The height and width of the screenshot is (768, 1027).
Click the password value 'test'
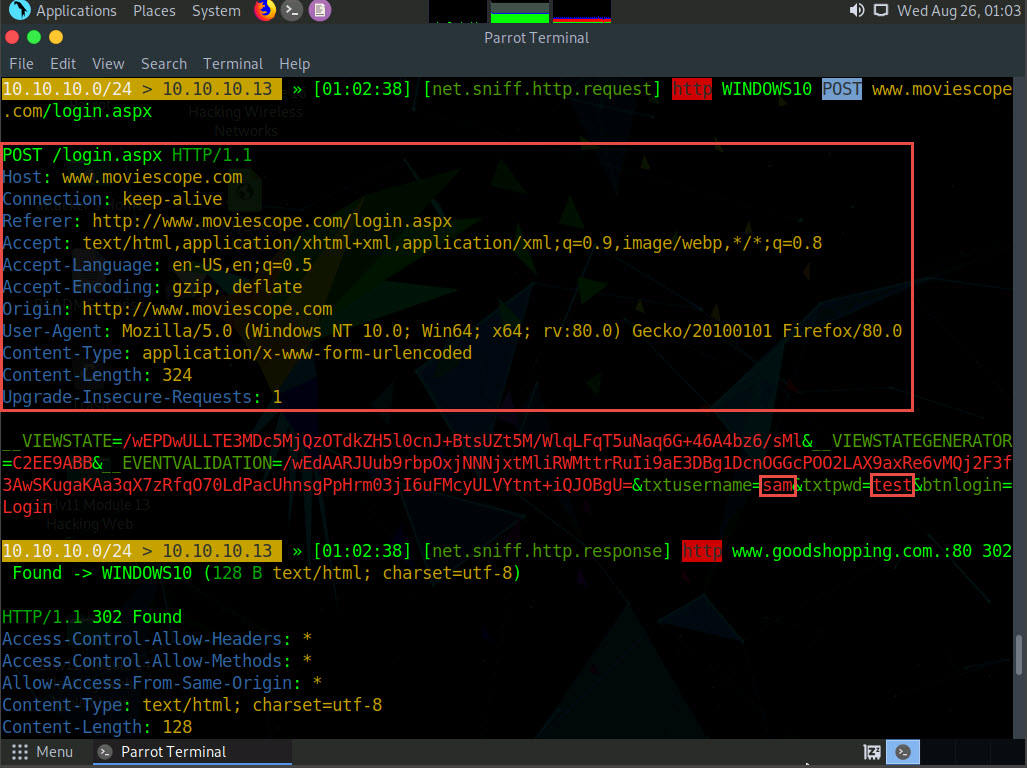coord(891,485)
